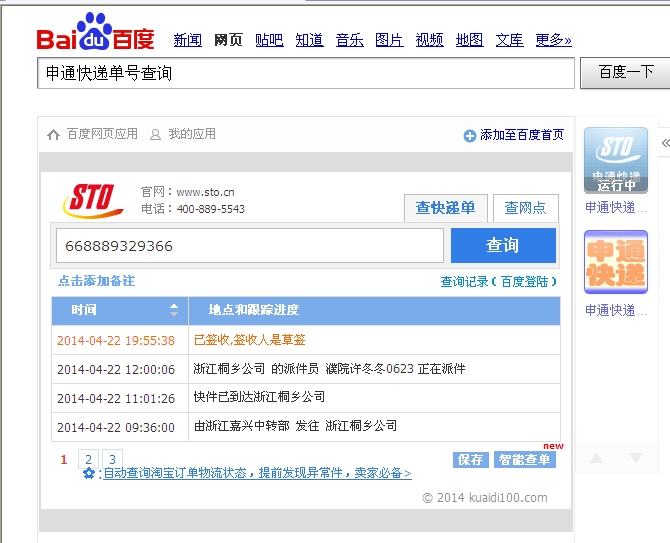Open the 文库 link
The height and width of the screenshot is (543, 670).
click(x=509, y=40)
